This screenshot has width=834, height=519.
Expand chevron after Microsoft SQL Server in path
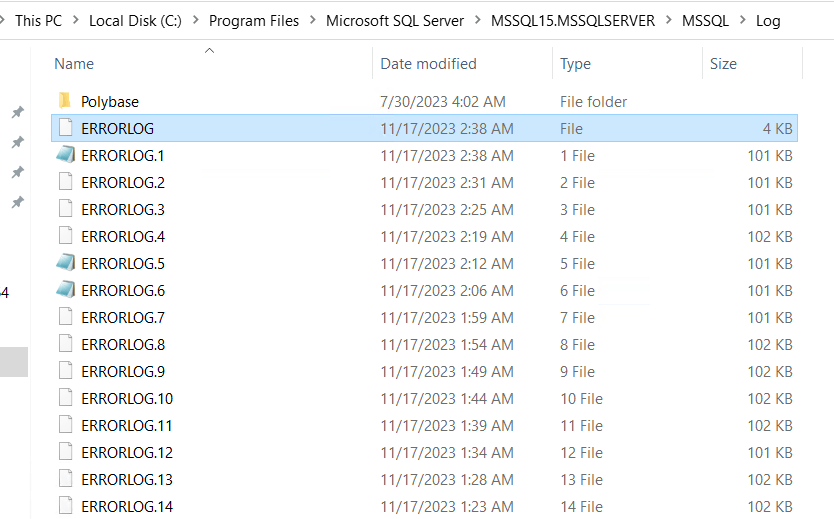(x=477, y=21)
